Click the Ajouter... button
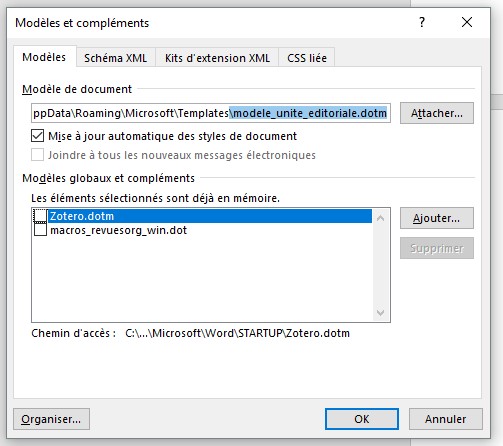Screen dimensions: 503x446 tap(437, 218)
